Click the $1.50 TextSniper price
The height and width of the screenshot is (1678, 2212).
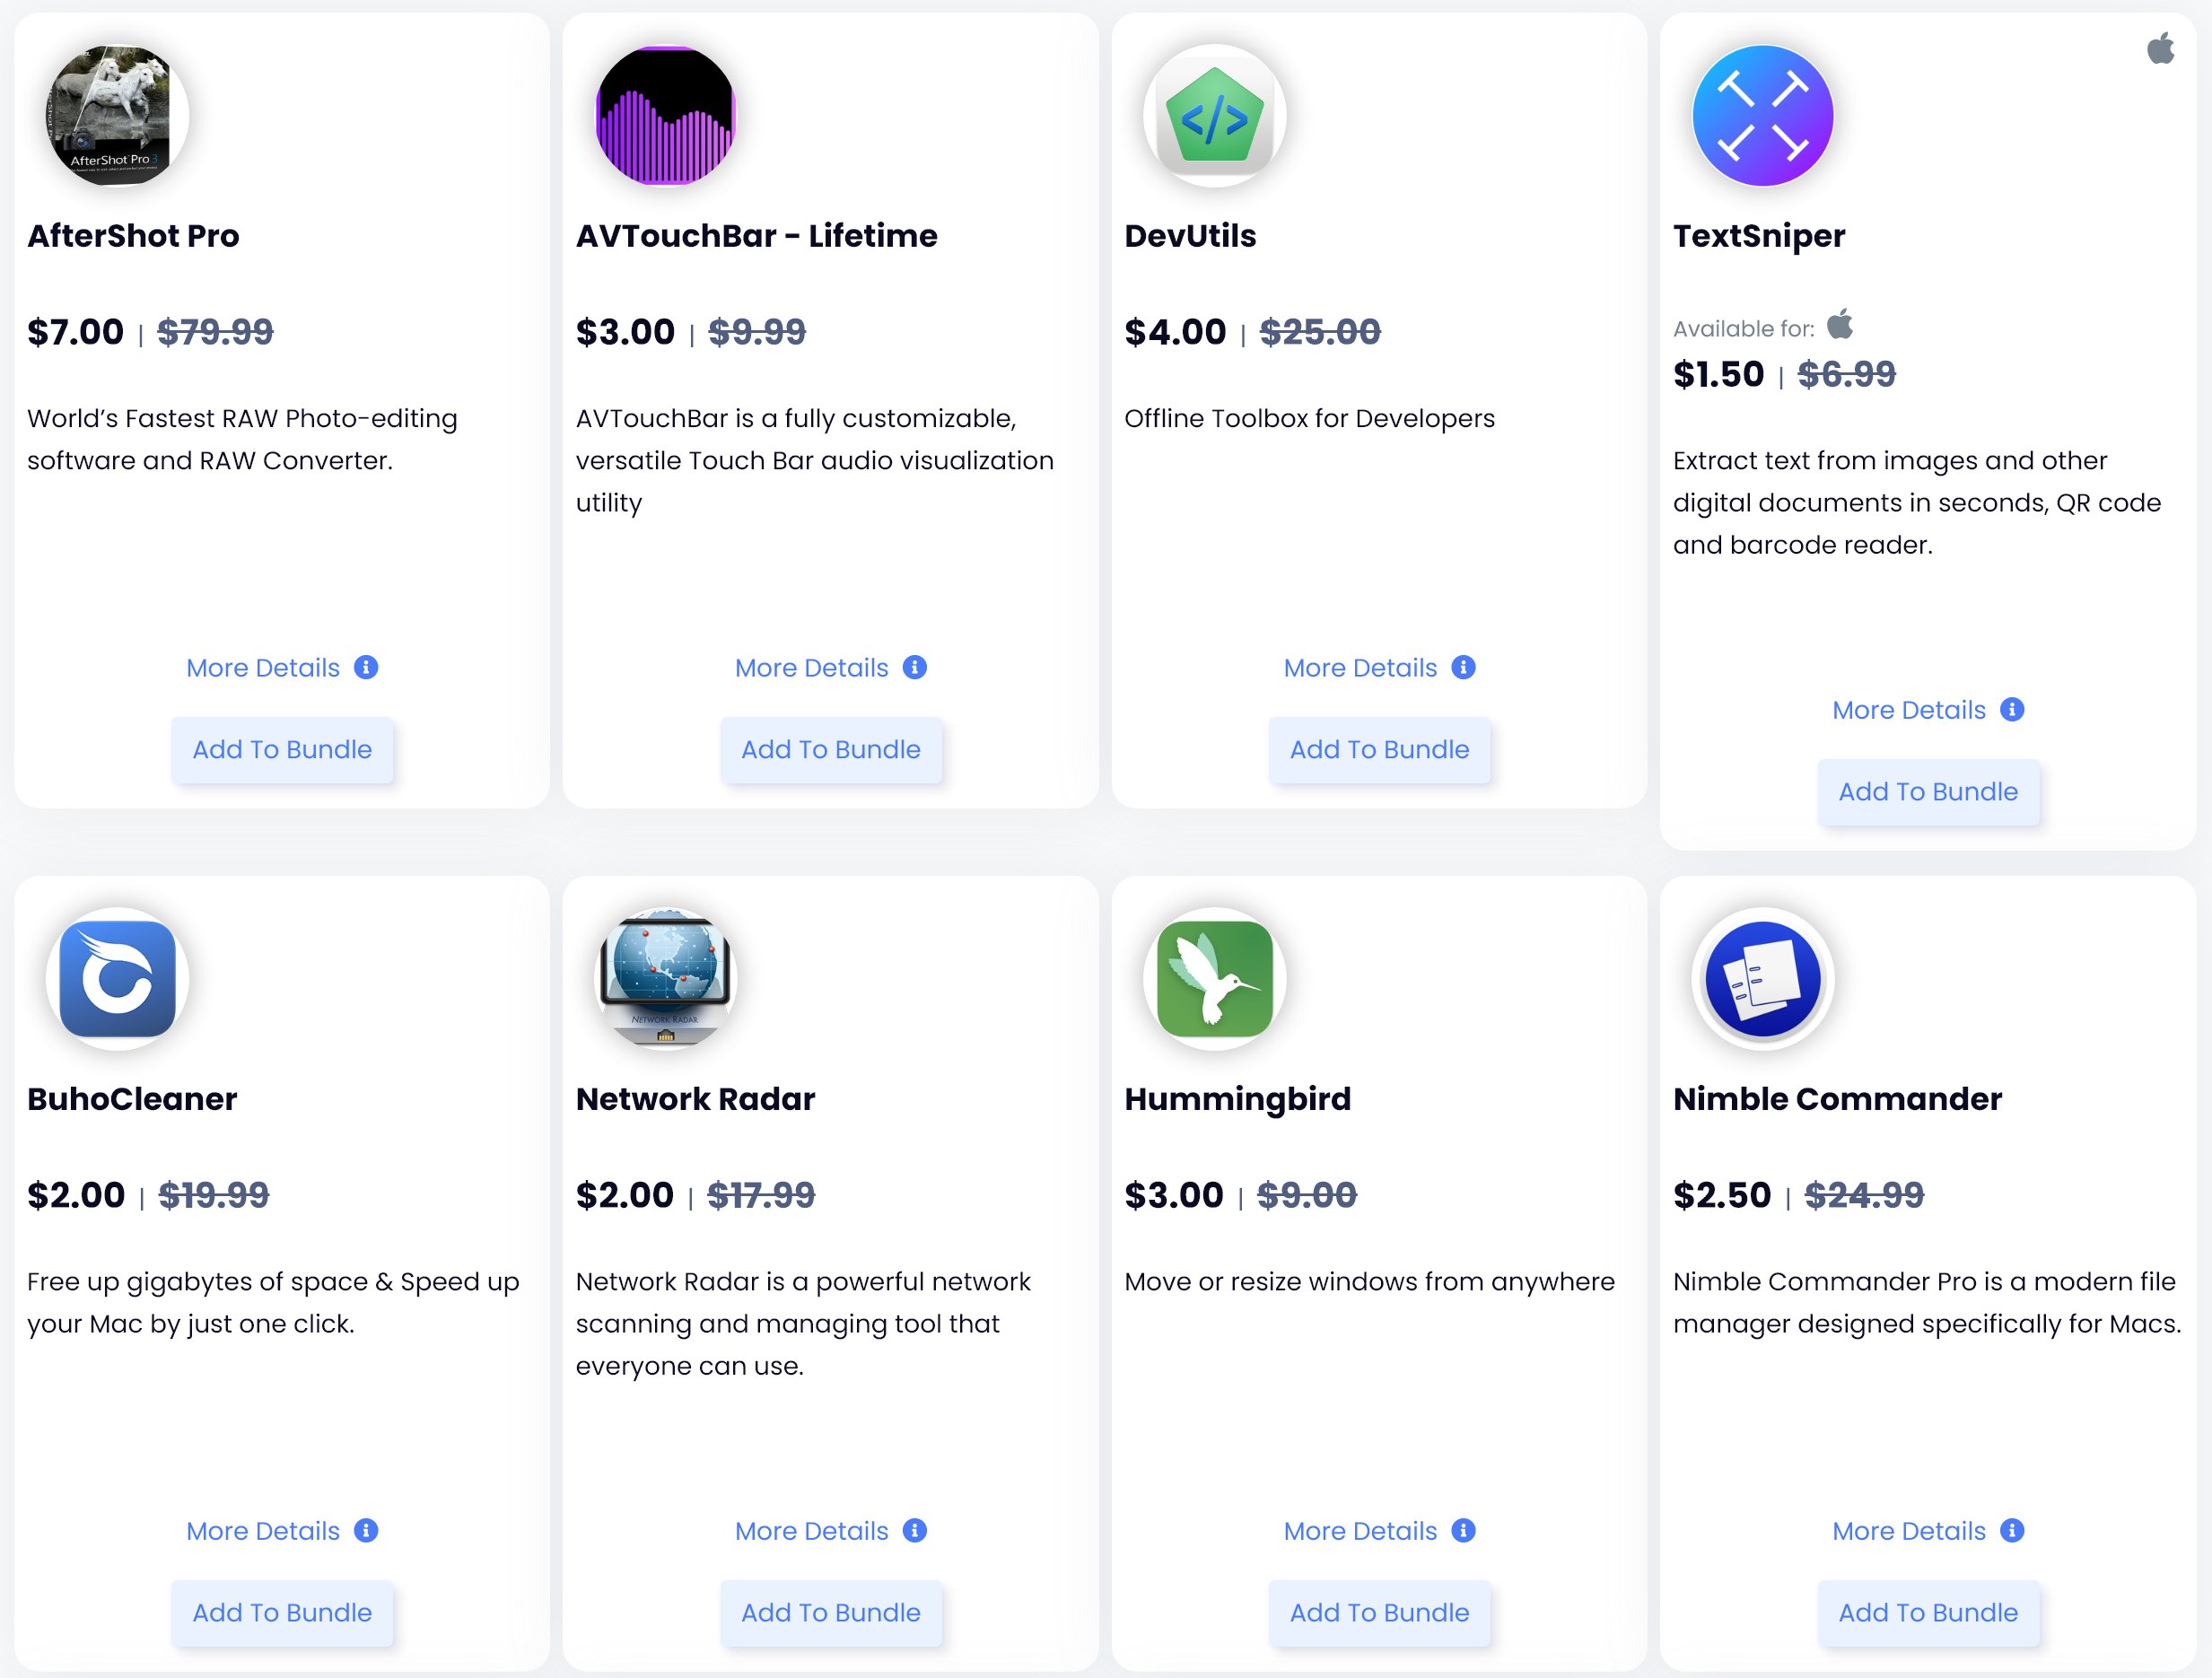pyautogui.click(x=1719, y=373)
